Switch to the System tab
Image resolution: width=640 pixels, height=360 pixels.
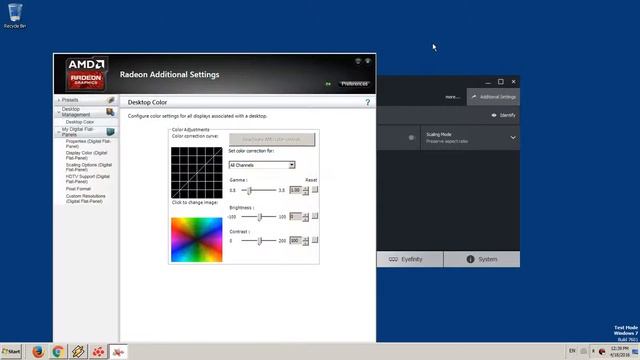pos(482,259)
